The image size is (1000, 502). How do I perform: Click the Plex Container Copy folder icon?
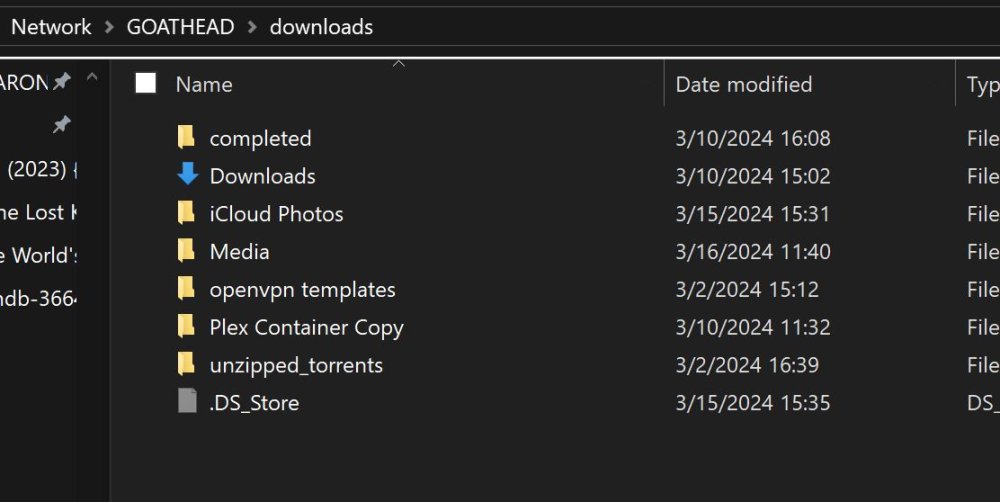pos(186,327)
